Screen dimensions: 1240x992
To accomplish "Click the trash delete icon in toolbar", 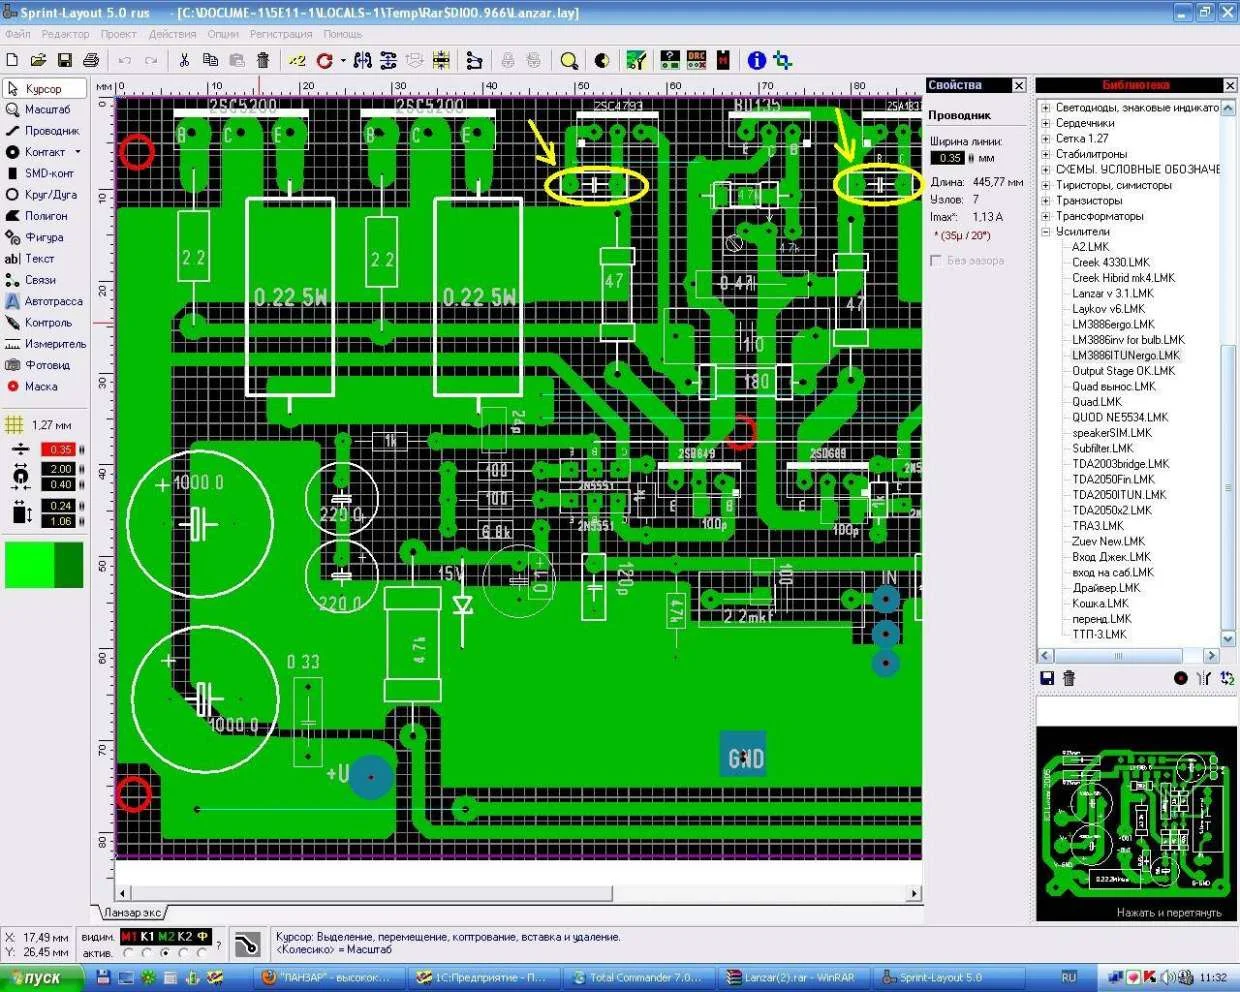I will coord(263,61).
